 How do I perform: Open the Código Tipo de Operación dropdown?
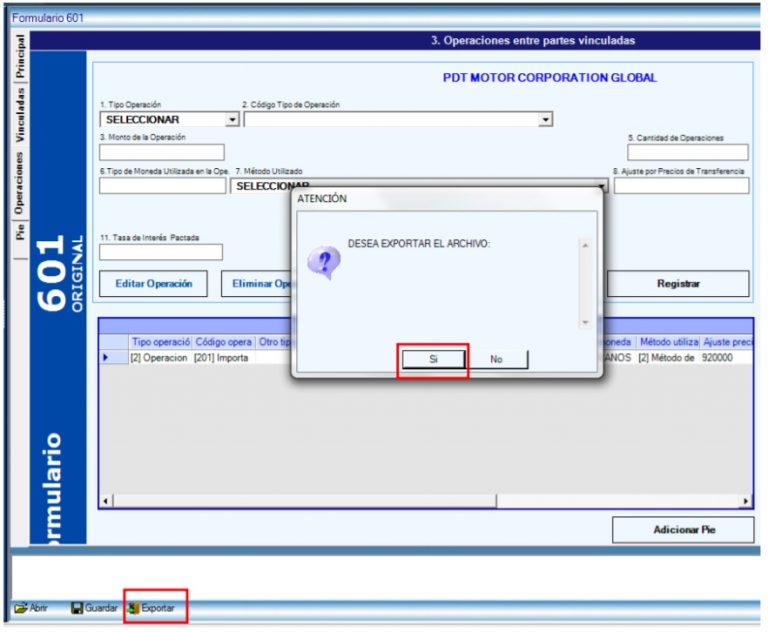(545, 120)
